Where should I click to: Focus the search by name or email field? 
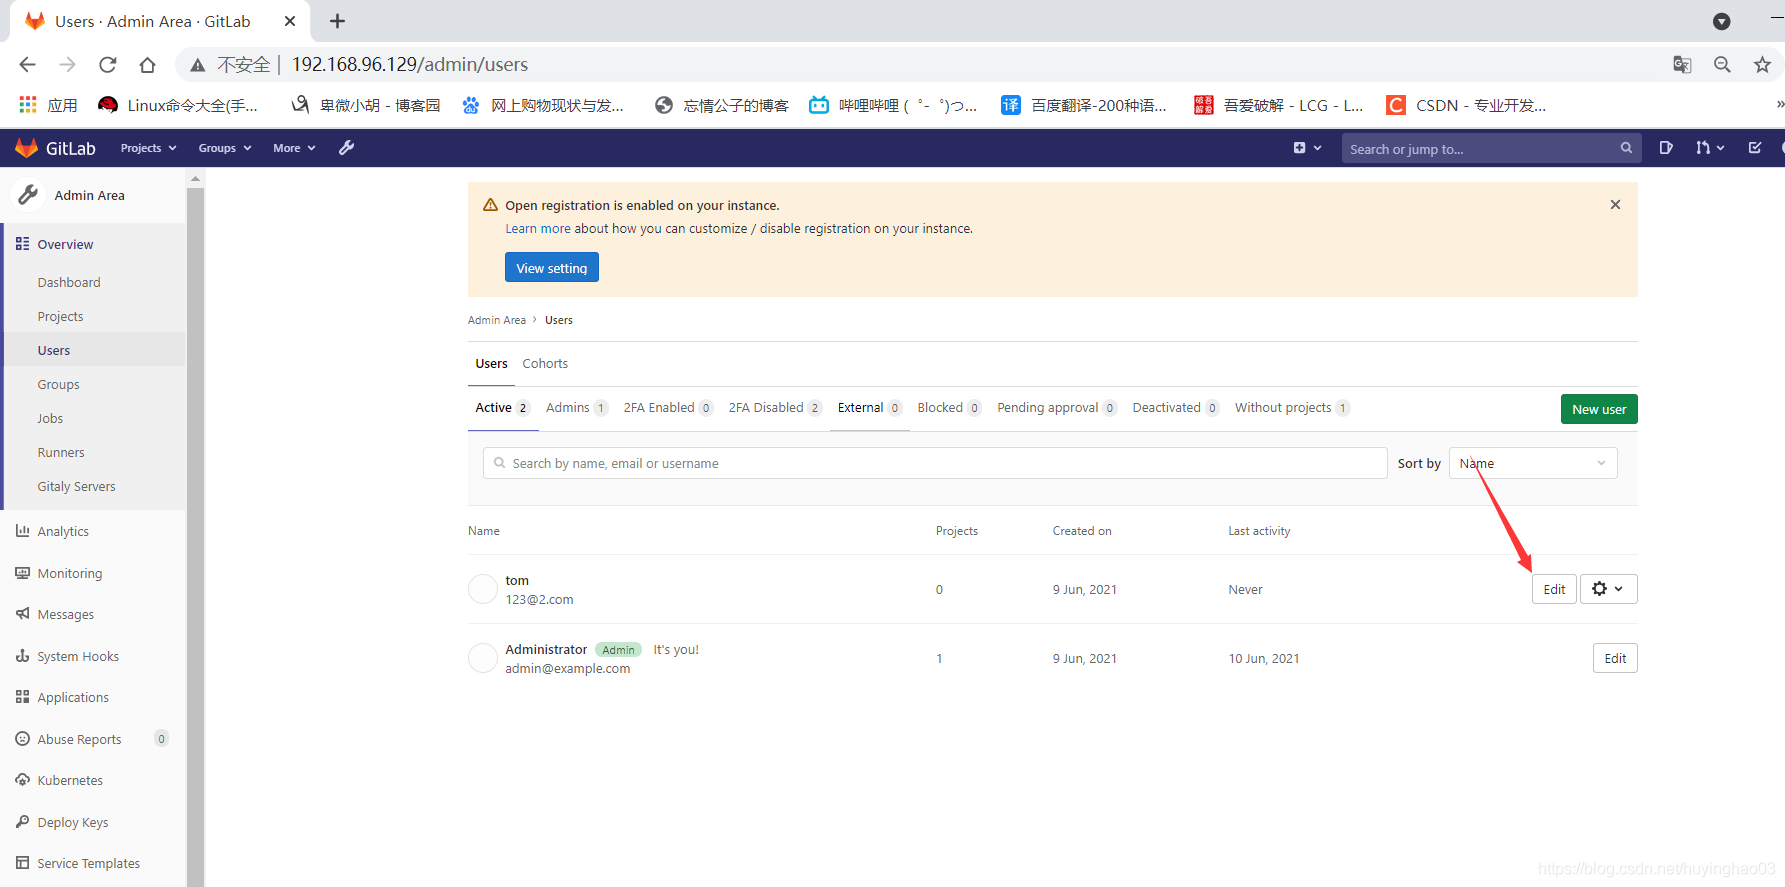click(935, 463)
